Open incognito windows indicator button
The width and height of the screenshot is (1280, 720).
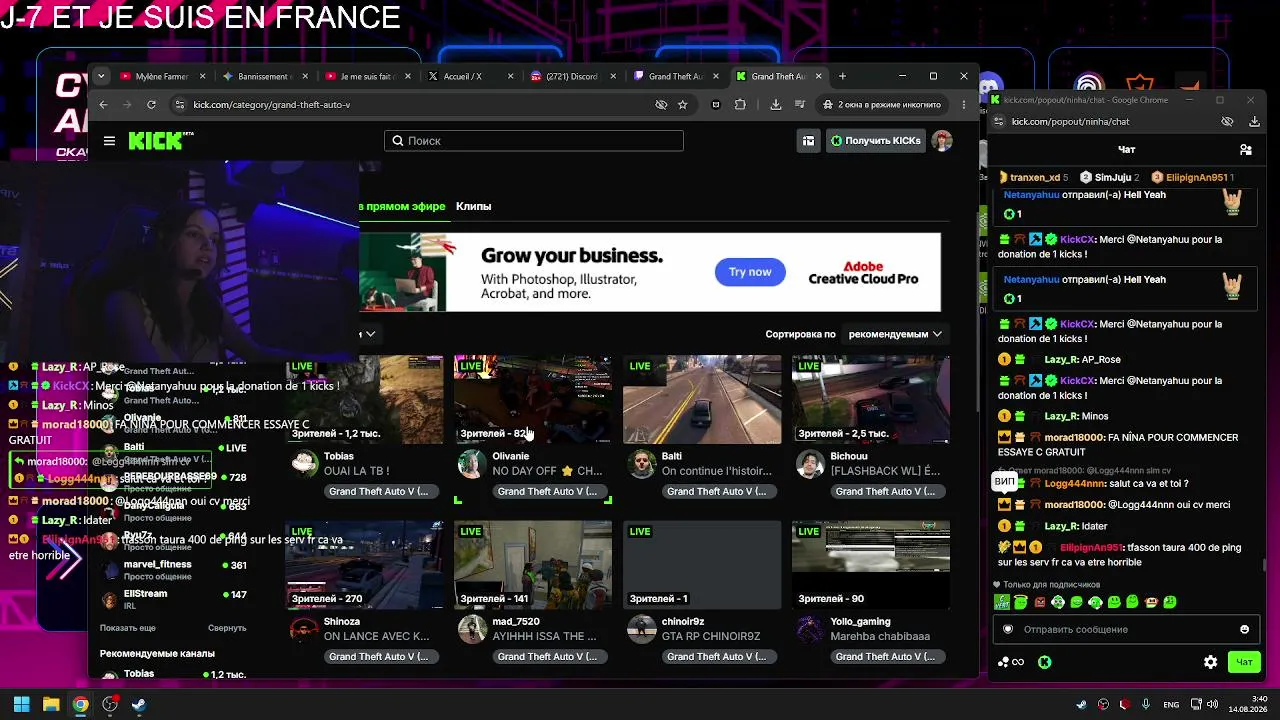pyautogui.click(x=883, y=104)
